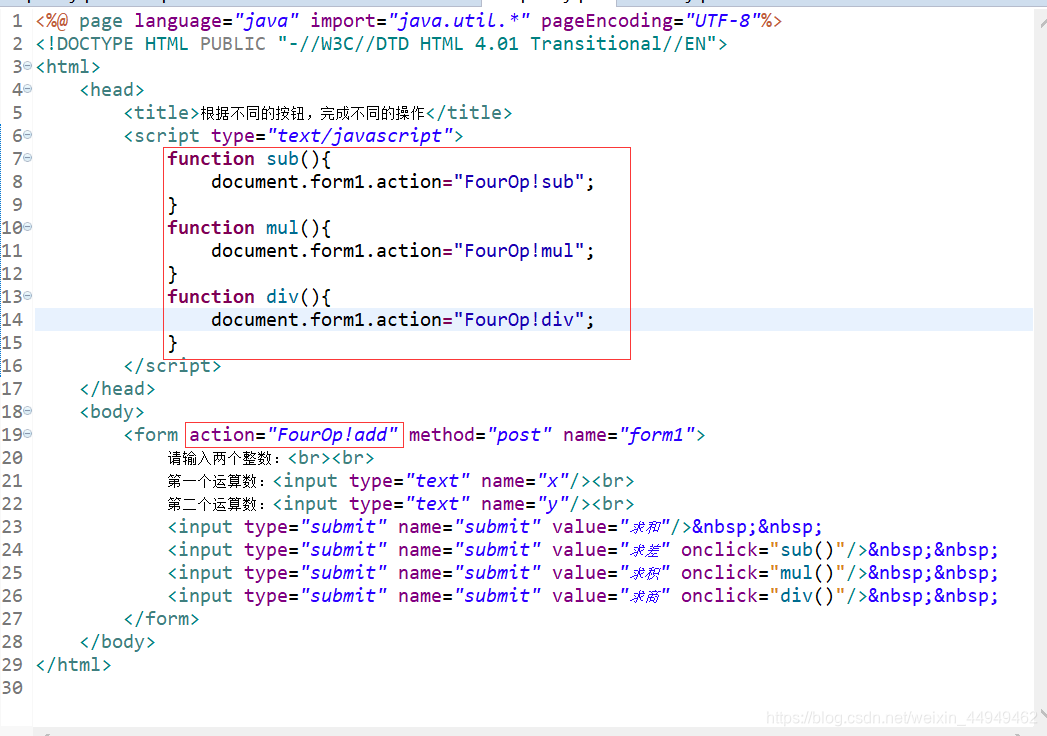The height and width of the screenshot is (736, 1047).
Task: Click the 第一个运算数 label text
Action: (x=215, y=481)
